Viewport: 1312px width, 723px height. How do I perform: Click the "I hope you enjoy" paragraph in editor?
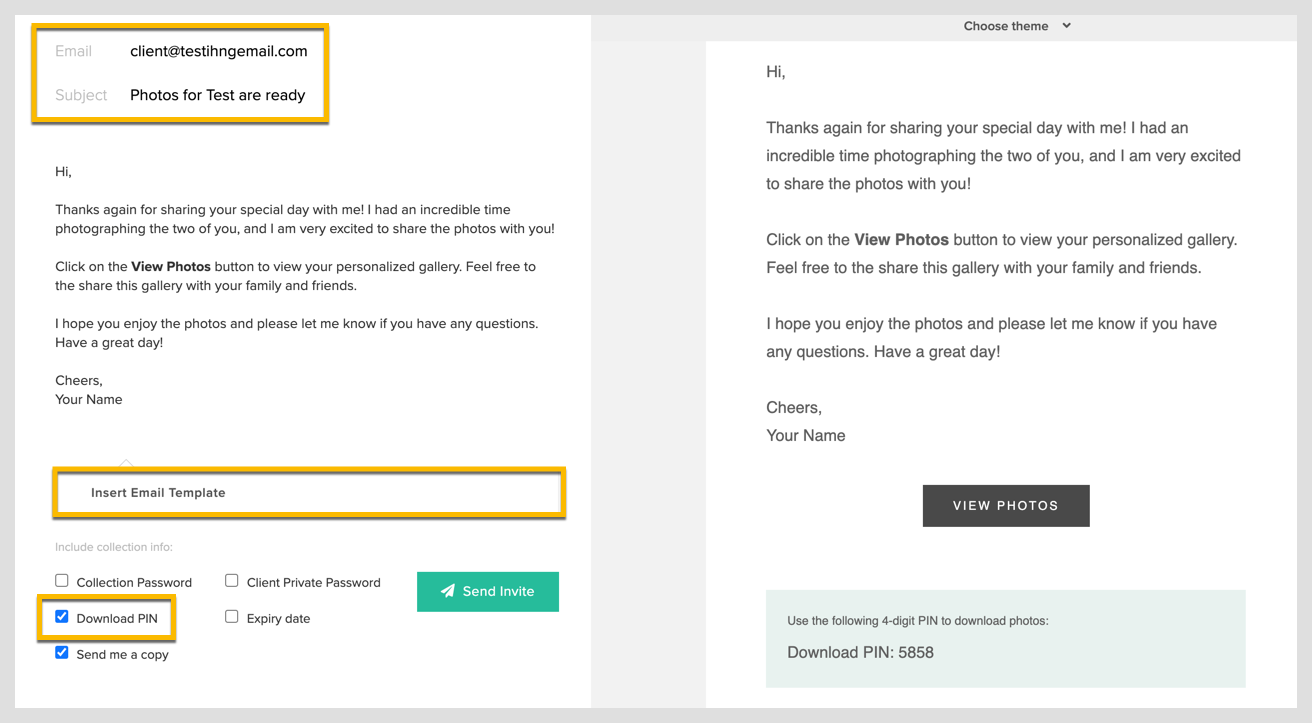[x=297, y=333]
